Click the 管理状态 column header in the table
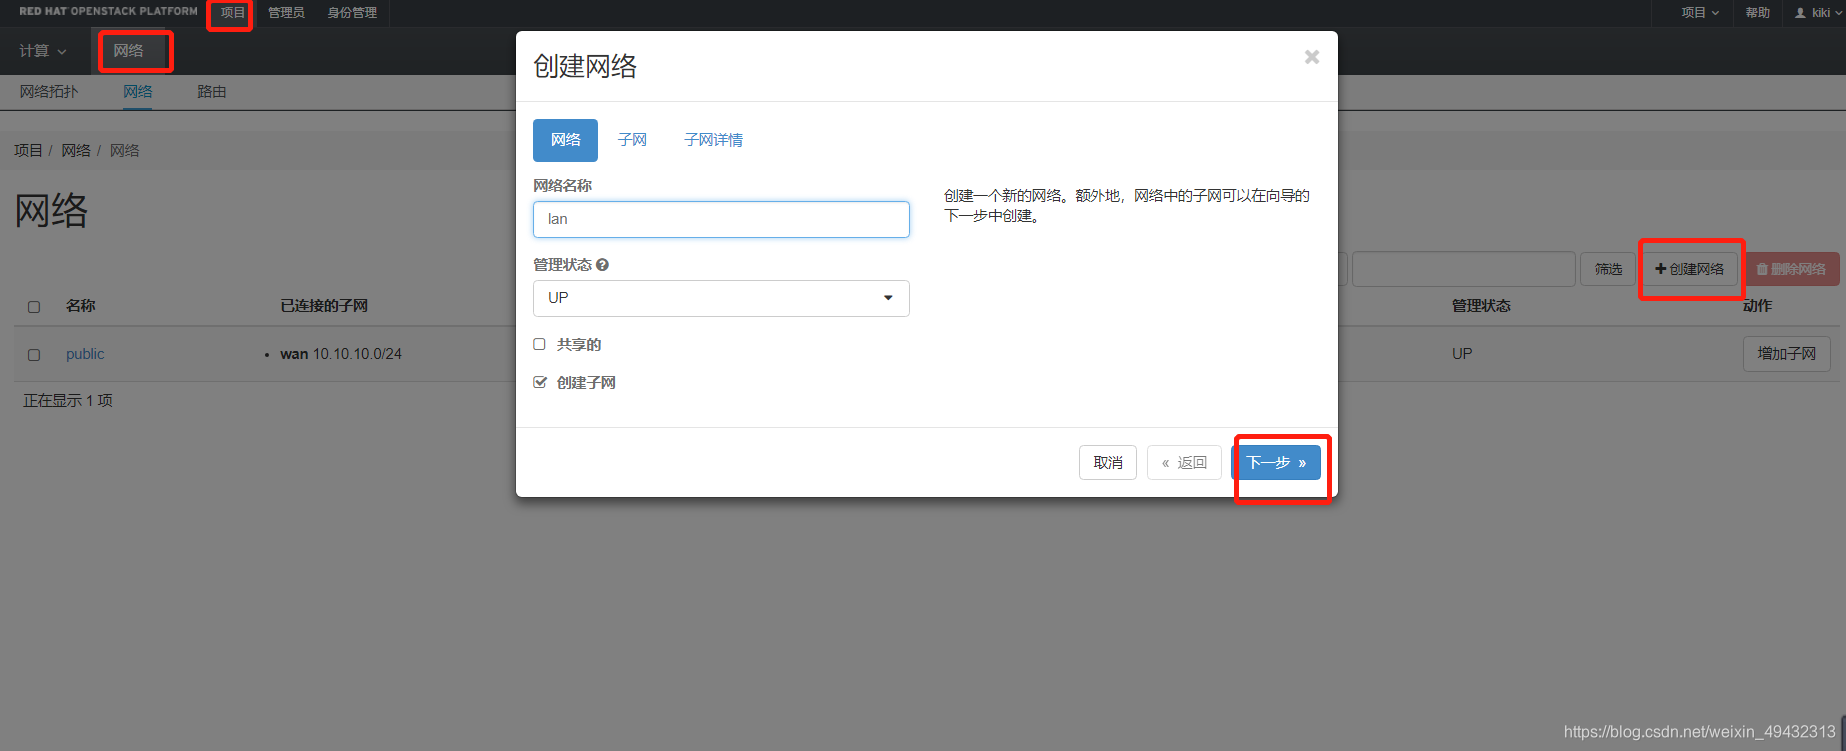The height and width of the screenshot is (751, 1846). (x=1481, y=306)
